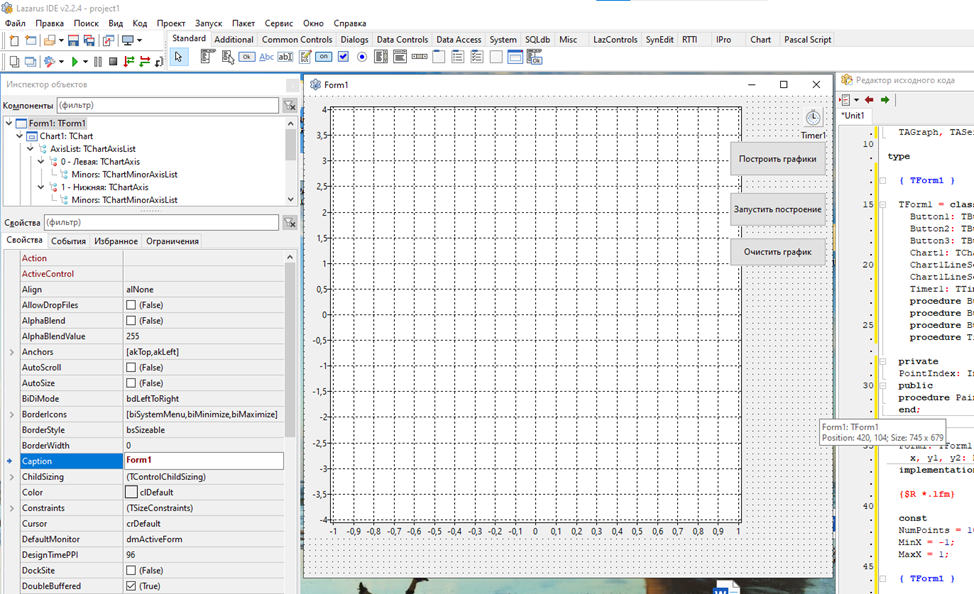The image size is (974, 594).
Task: Open the Проект menu
Action: click(171, 22)
